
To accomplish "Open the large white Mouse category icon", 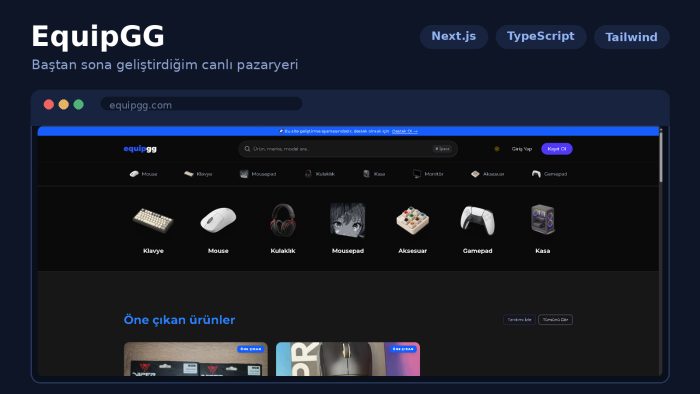I will coord(218,220).
